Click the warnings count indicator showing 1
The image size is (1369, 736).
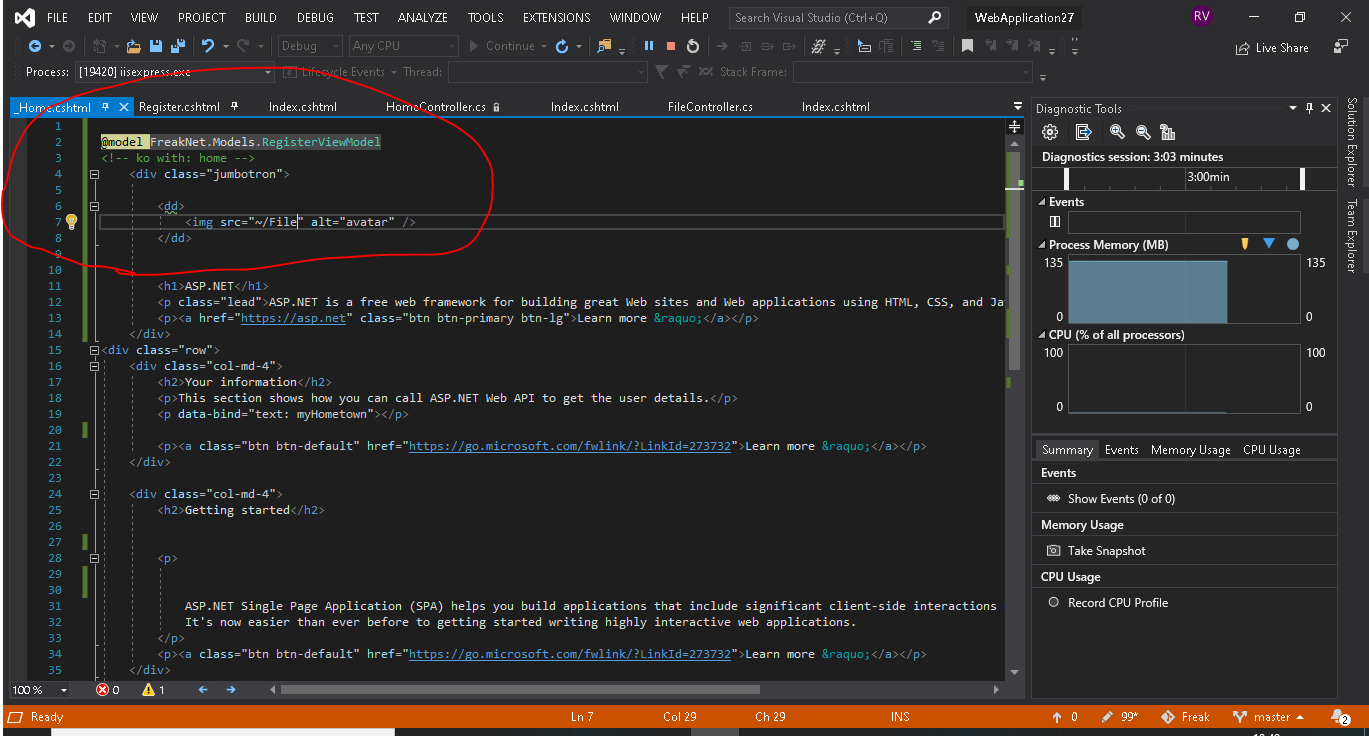pyautogui.click(x=153, y=690)
